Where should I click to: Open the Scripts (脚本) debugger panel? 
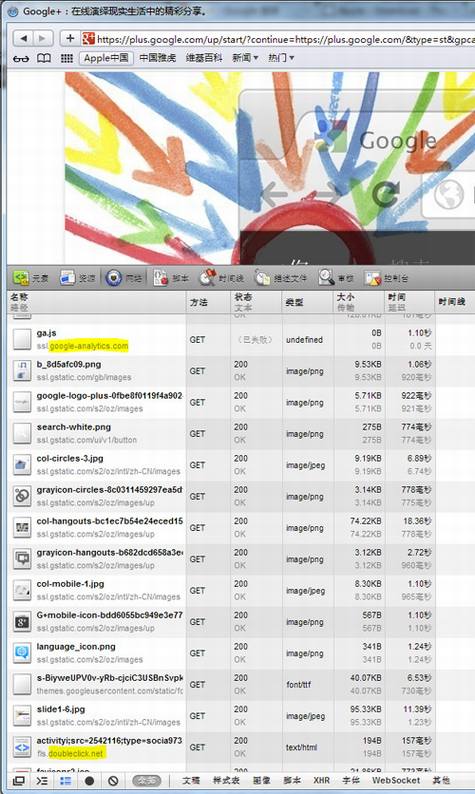(x=171, y=278)
